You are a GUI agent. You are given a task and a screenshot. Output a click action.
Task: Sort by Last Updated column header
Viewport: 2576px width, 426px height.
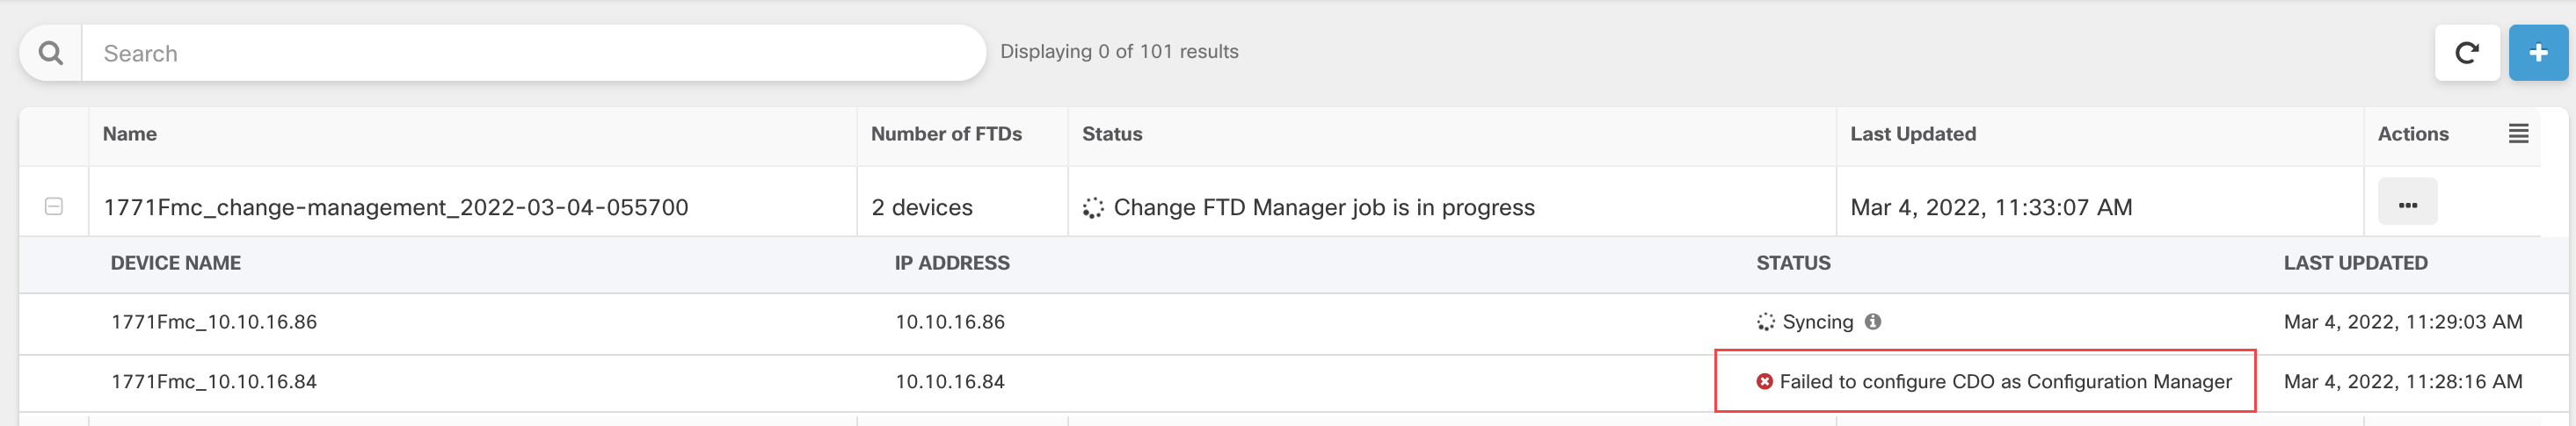click(x=1912, y=134)
